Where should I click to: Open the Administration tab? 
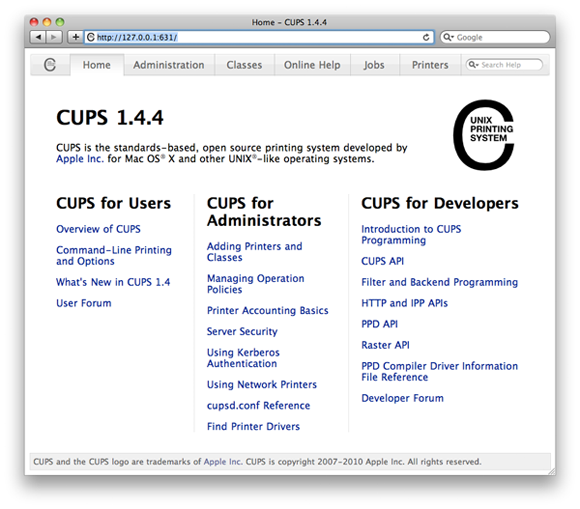click(x=169, y=65)
